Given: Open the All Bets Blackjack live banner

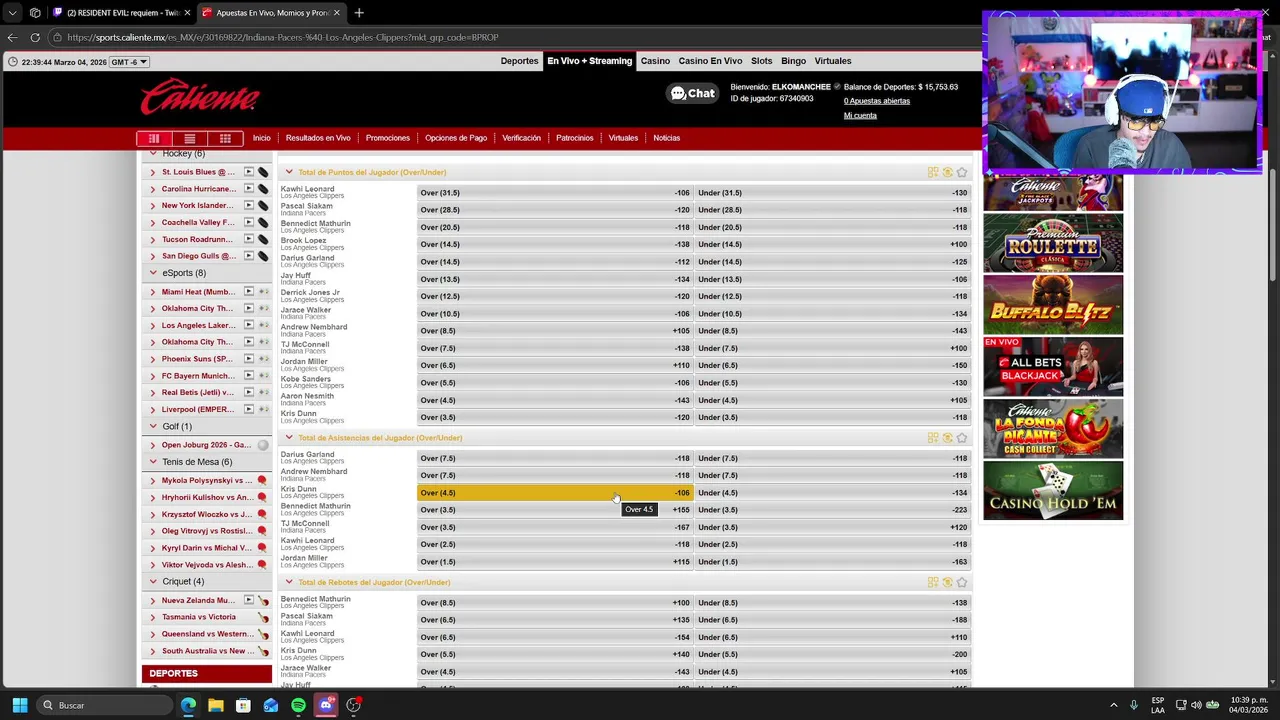Looking at the screenshot, I should tap(1053, 367).
